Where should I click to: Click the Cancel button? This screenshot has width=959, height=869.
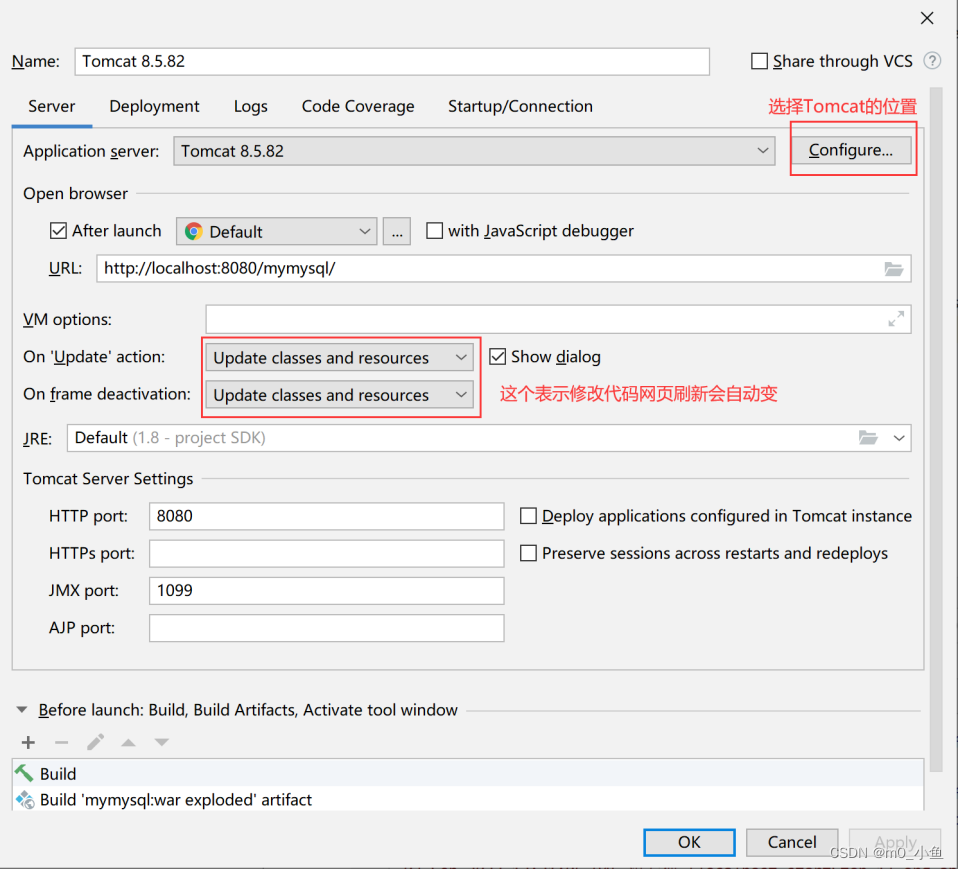click(x=791, y=842)
